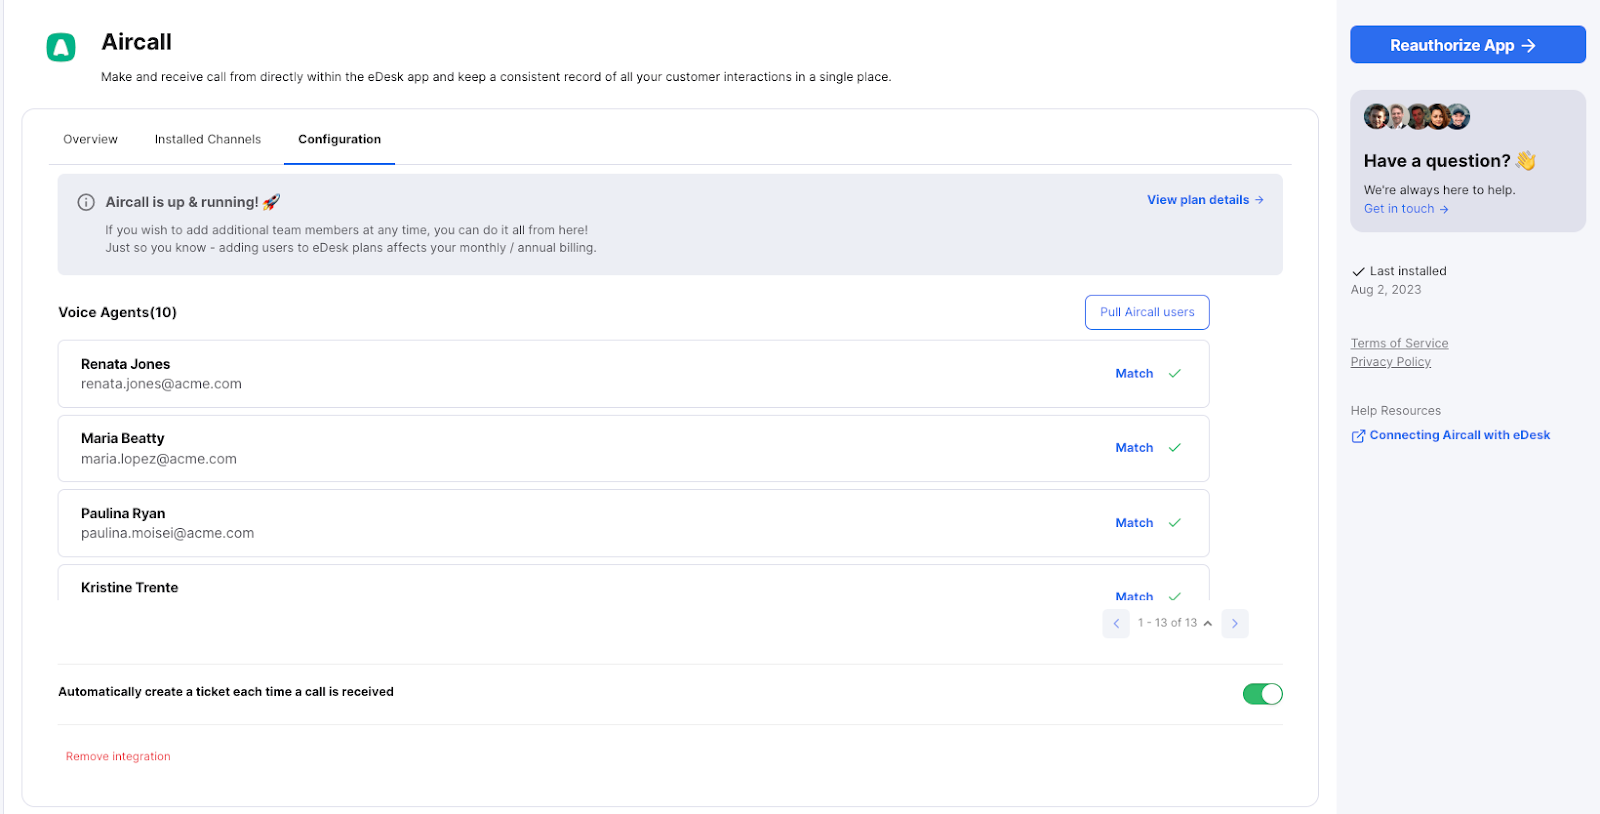Click Match for Renata Jones
Viewport: 1600px width, 814px height.
(1134, 374)
